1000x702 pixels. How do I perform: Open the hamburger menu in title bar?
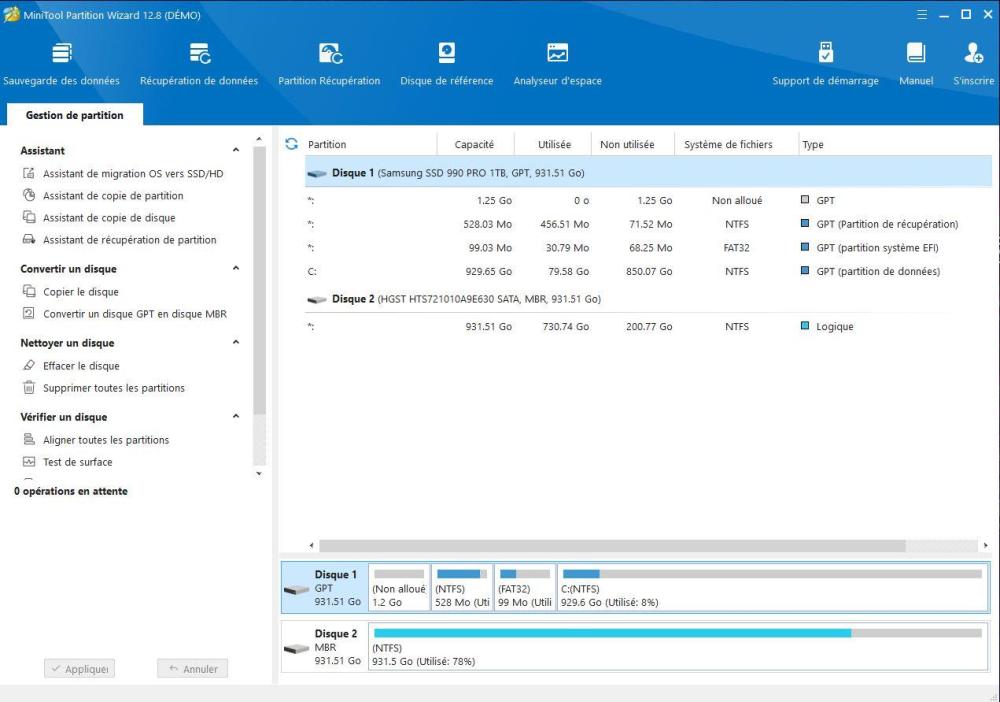pos(921,15)
